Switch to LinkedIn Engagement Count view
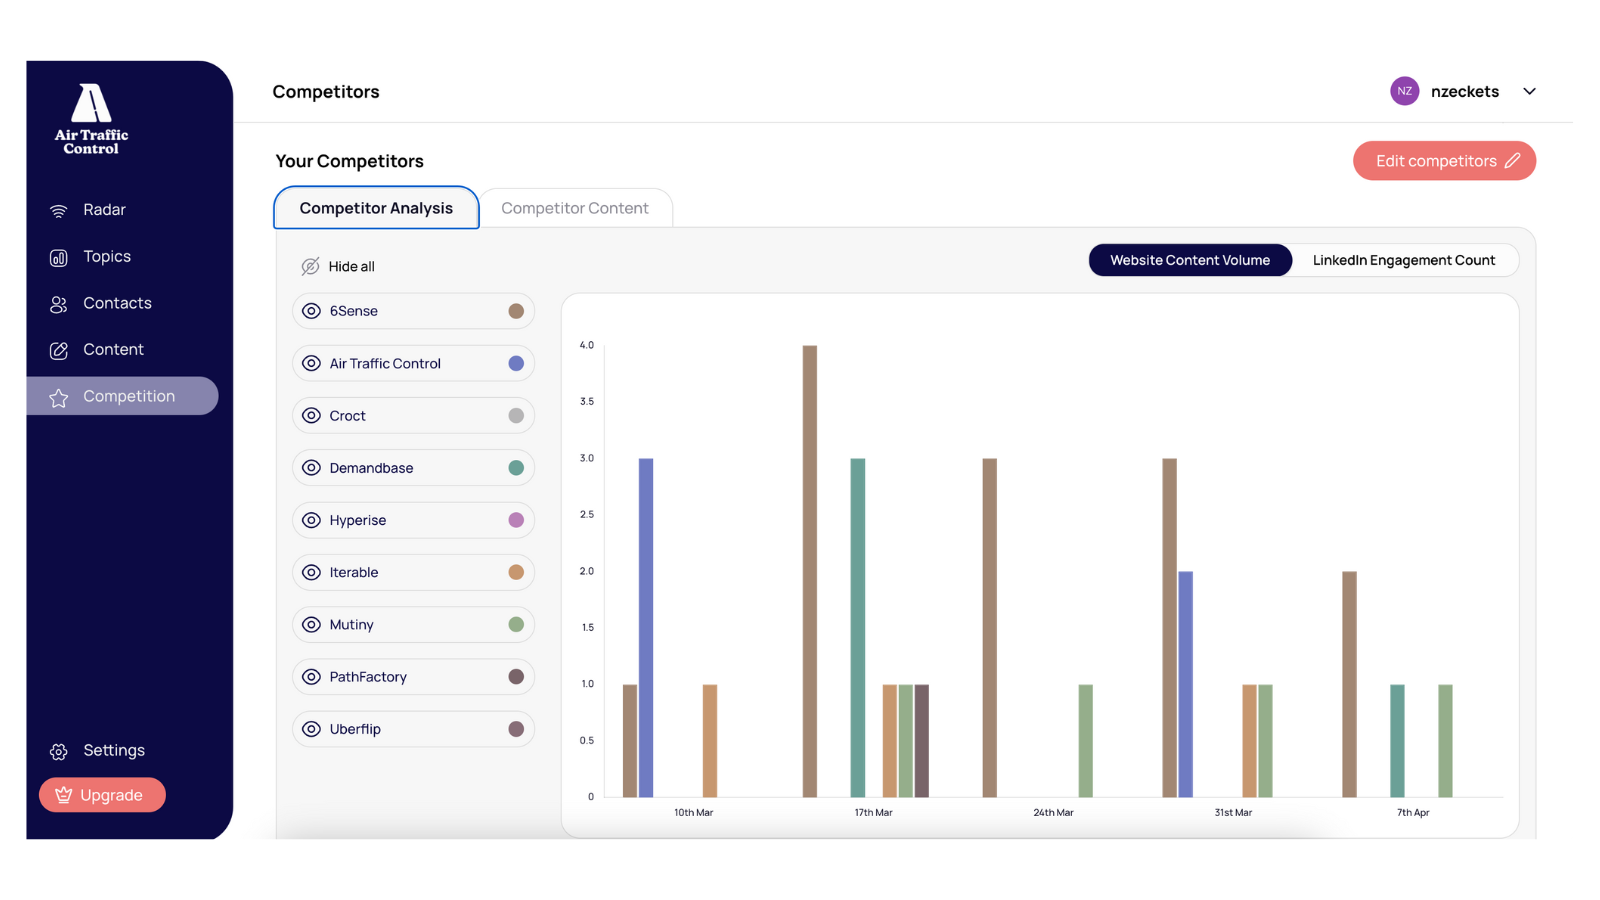 [x=1403, y=260]
